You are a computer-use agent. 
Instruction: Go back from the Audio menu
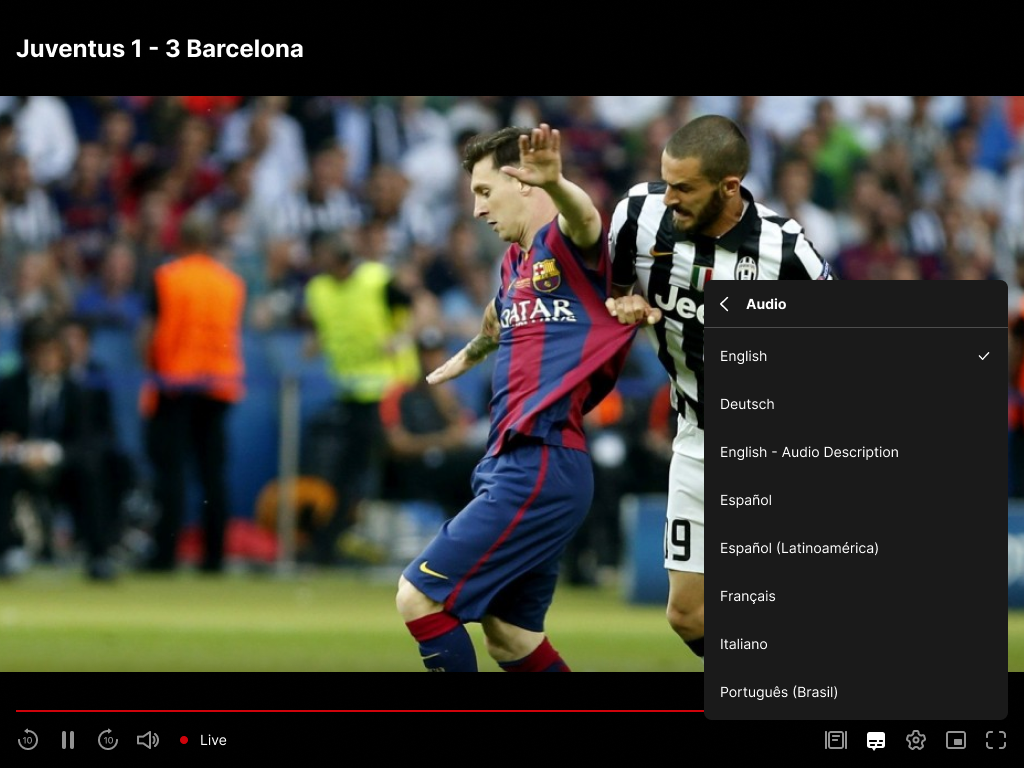724,304
